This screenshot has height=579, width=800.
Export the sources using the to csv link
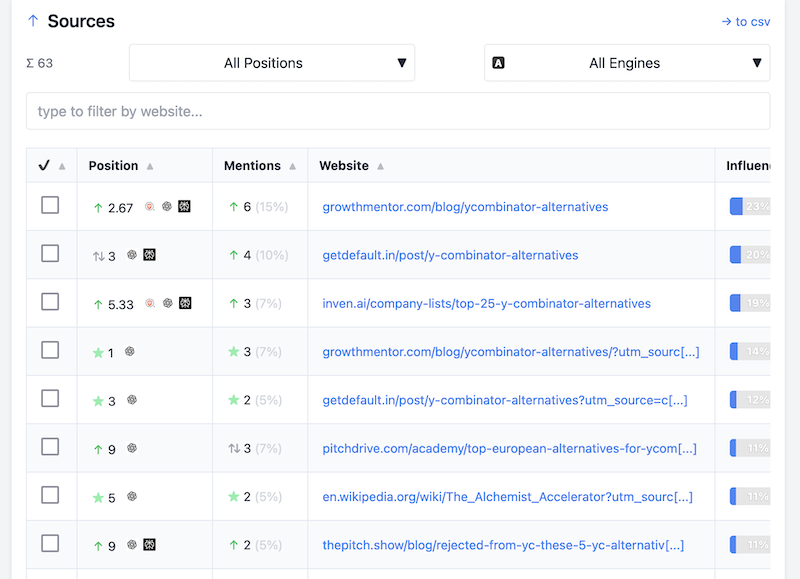click(x=748, y=20)
